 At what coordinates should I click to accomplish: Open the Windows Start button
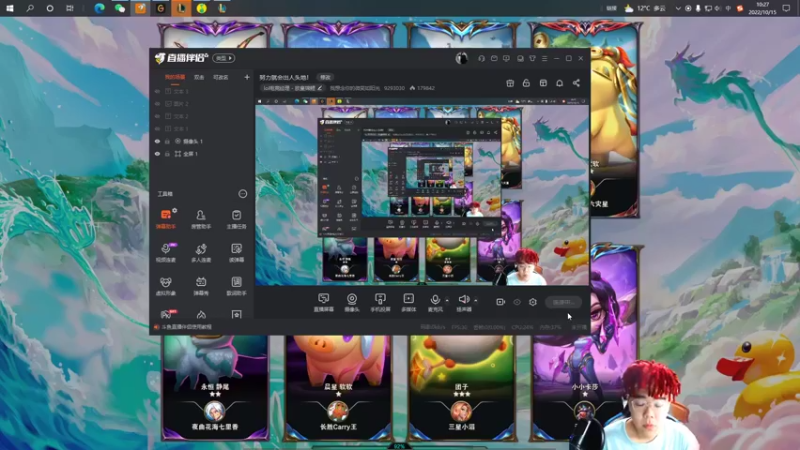pos(10,8)
